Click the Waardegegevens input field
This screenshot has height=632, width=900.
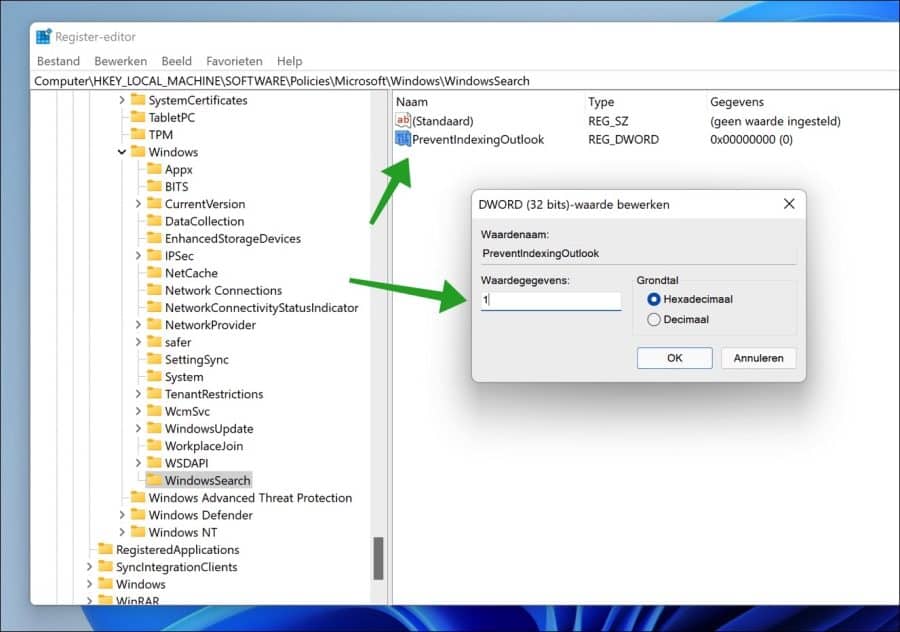[x=550, y=300]
